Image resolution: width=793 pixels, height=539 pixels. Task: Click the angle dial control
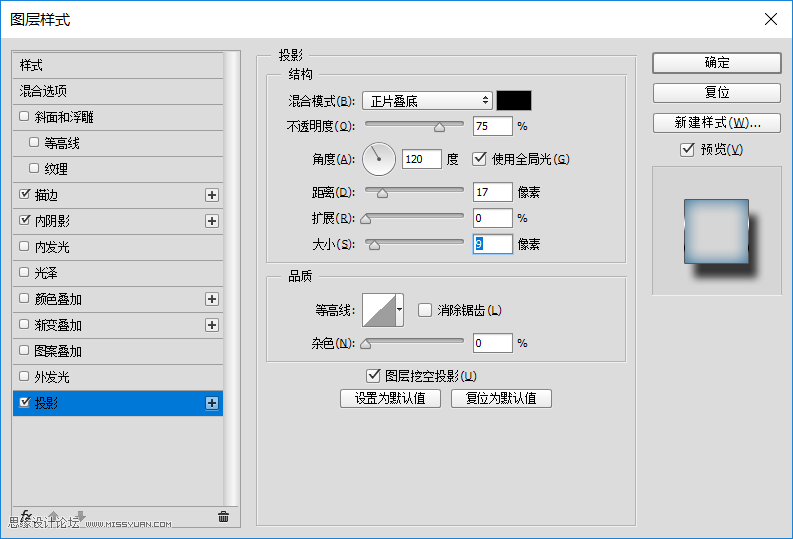pos(379,159)
